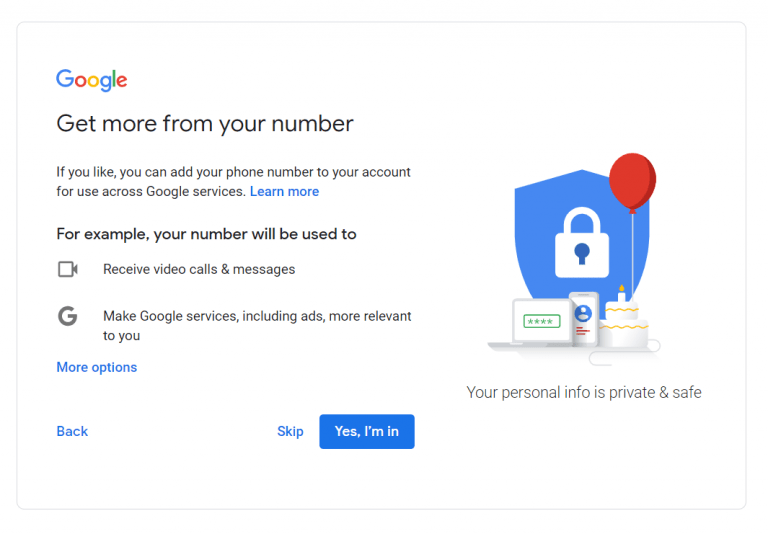Click the 'Get more from your number' heading
The image size is (768, 534).
pyautogui.click(x=205, y=123)
